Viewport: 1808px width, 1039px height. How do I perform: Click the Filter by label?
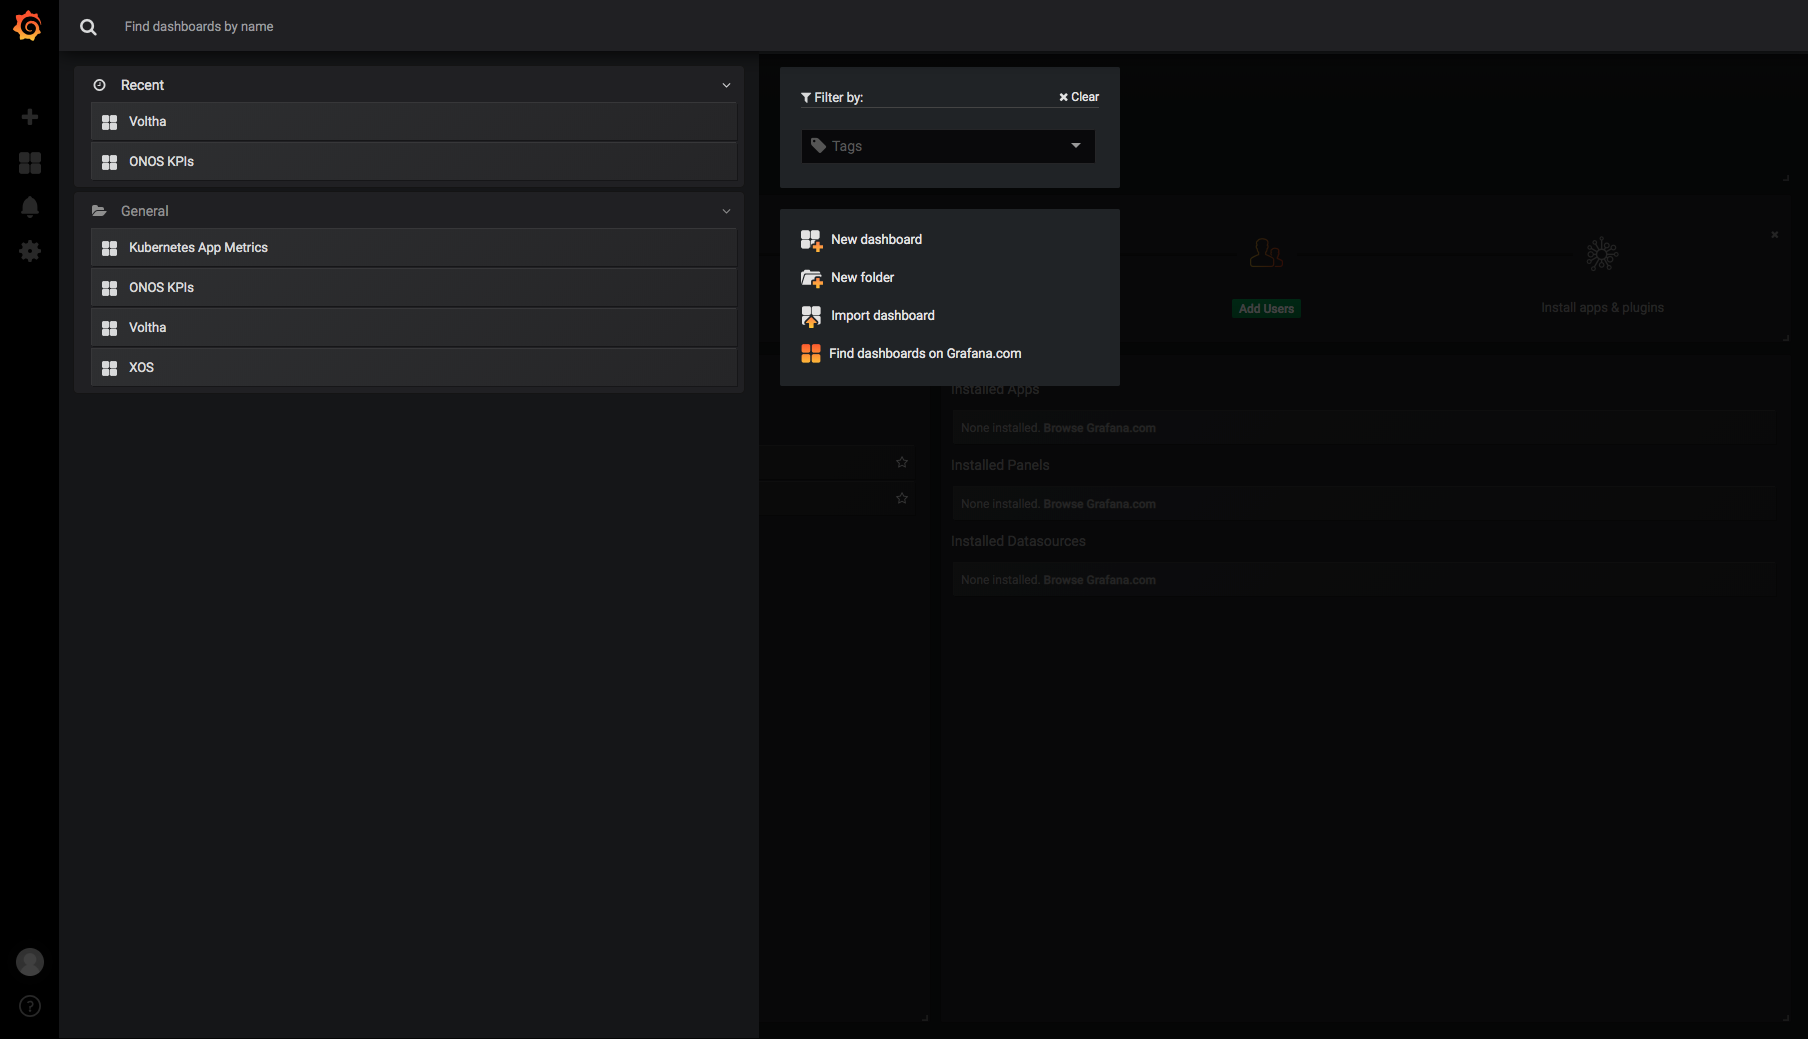tap(832, 97)
